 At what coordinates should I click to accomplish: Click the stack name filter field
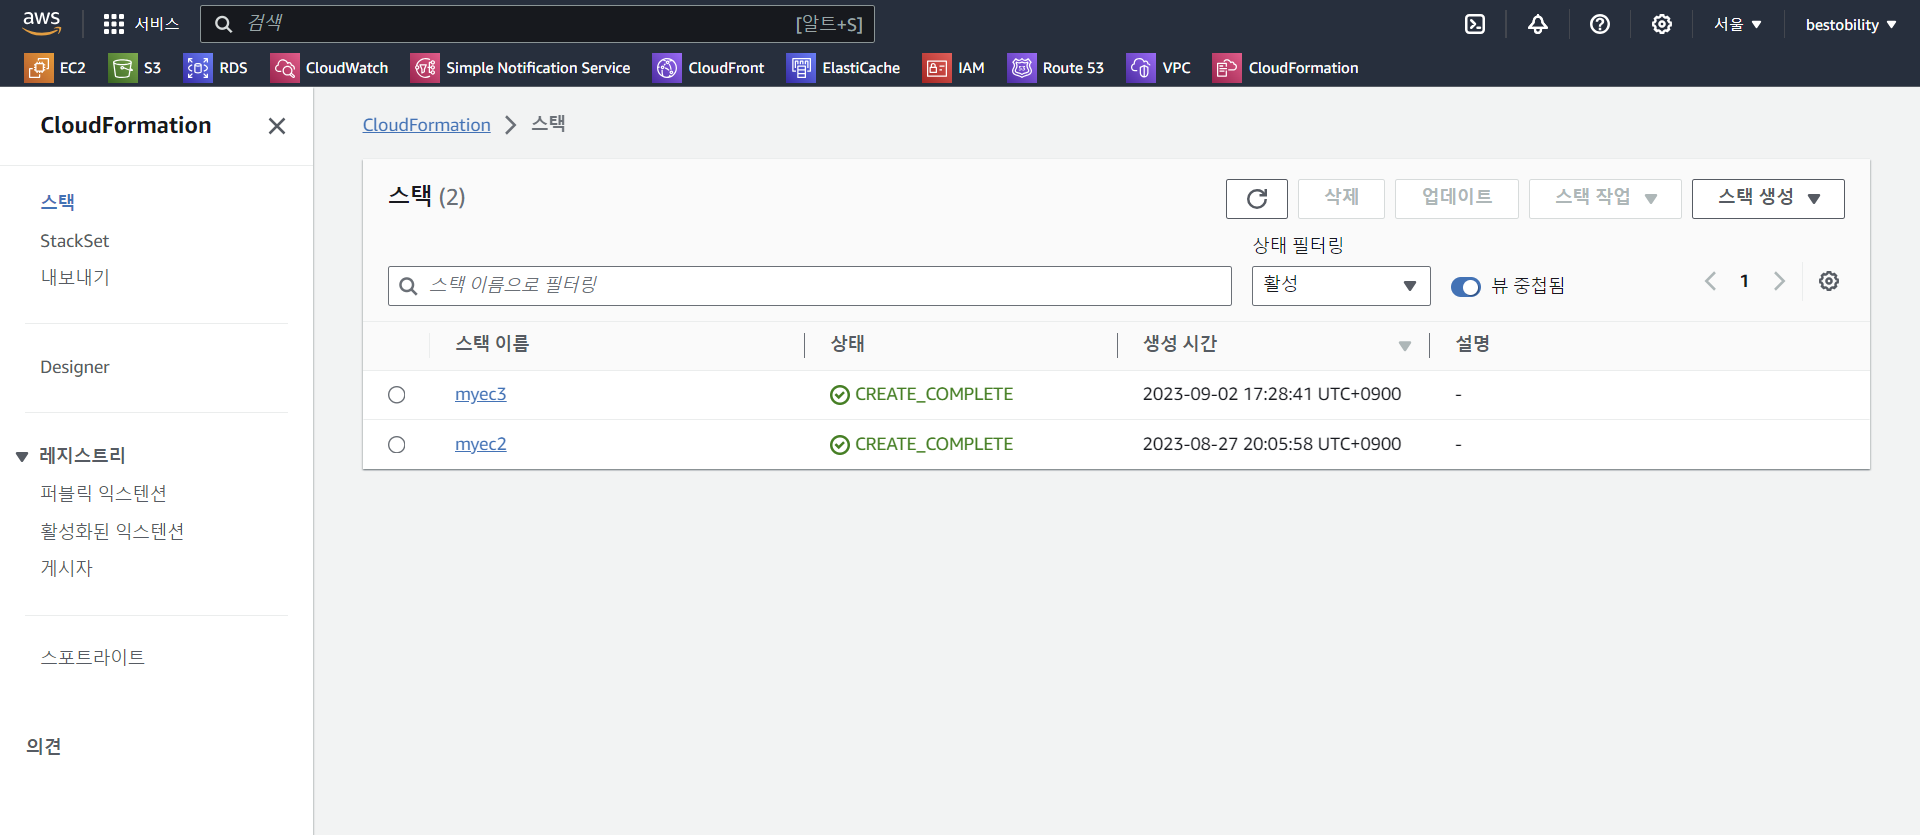(810, 286)
